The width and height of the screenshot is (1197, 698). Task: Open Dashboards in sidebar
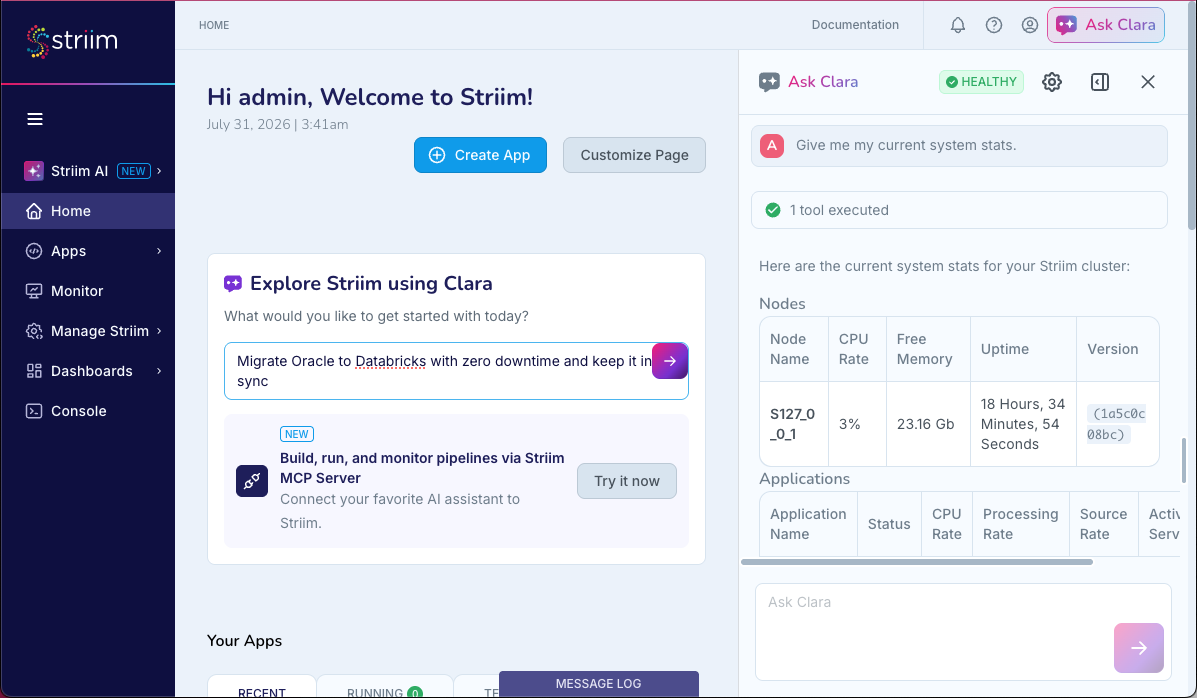tap(92, 371)
